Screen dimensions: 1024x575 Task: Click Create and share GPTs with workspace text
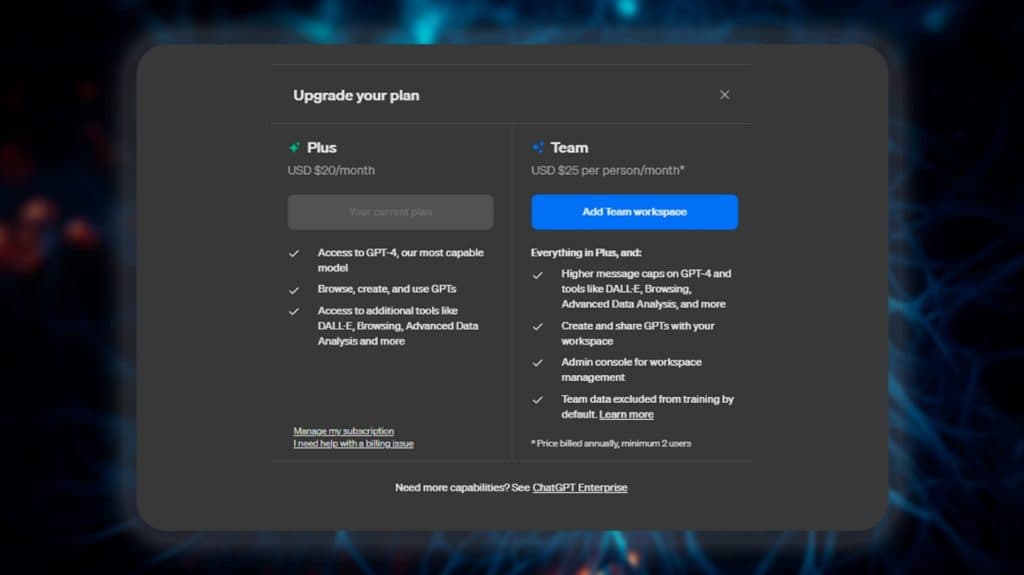(637, 333)
